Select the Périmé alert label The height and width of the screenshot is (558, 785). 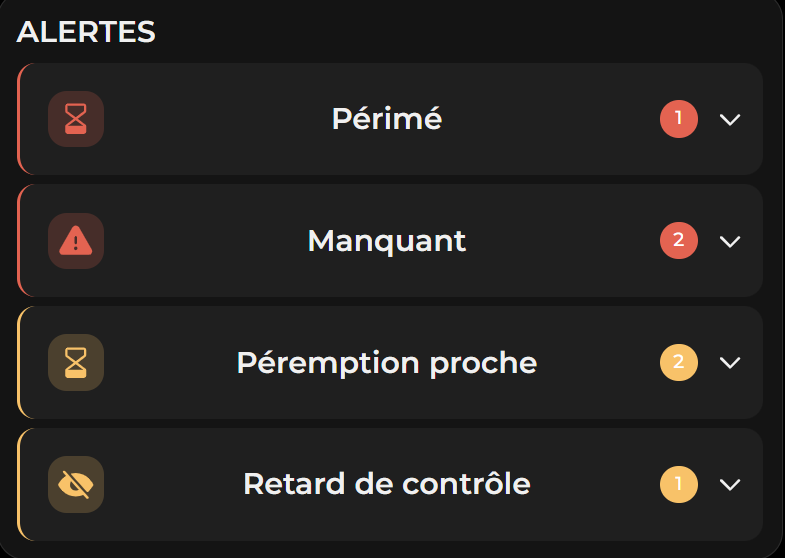[x=387, y=119]
